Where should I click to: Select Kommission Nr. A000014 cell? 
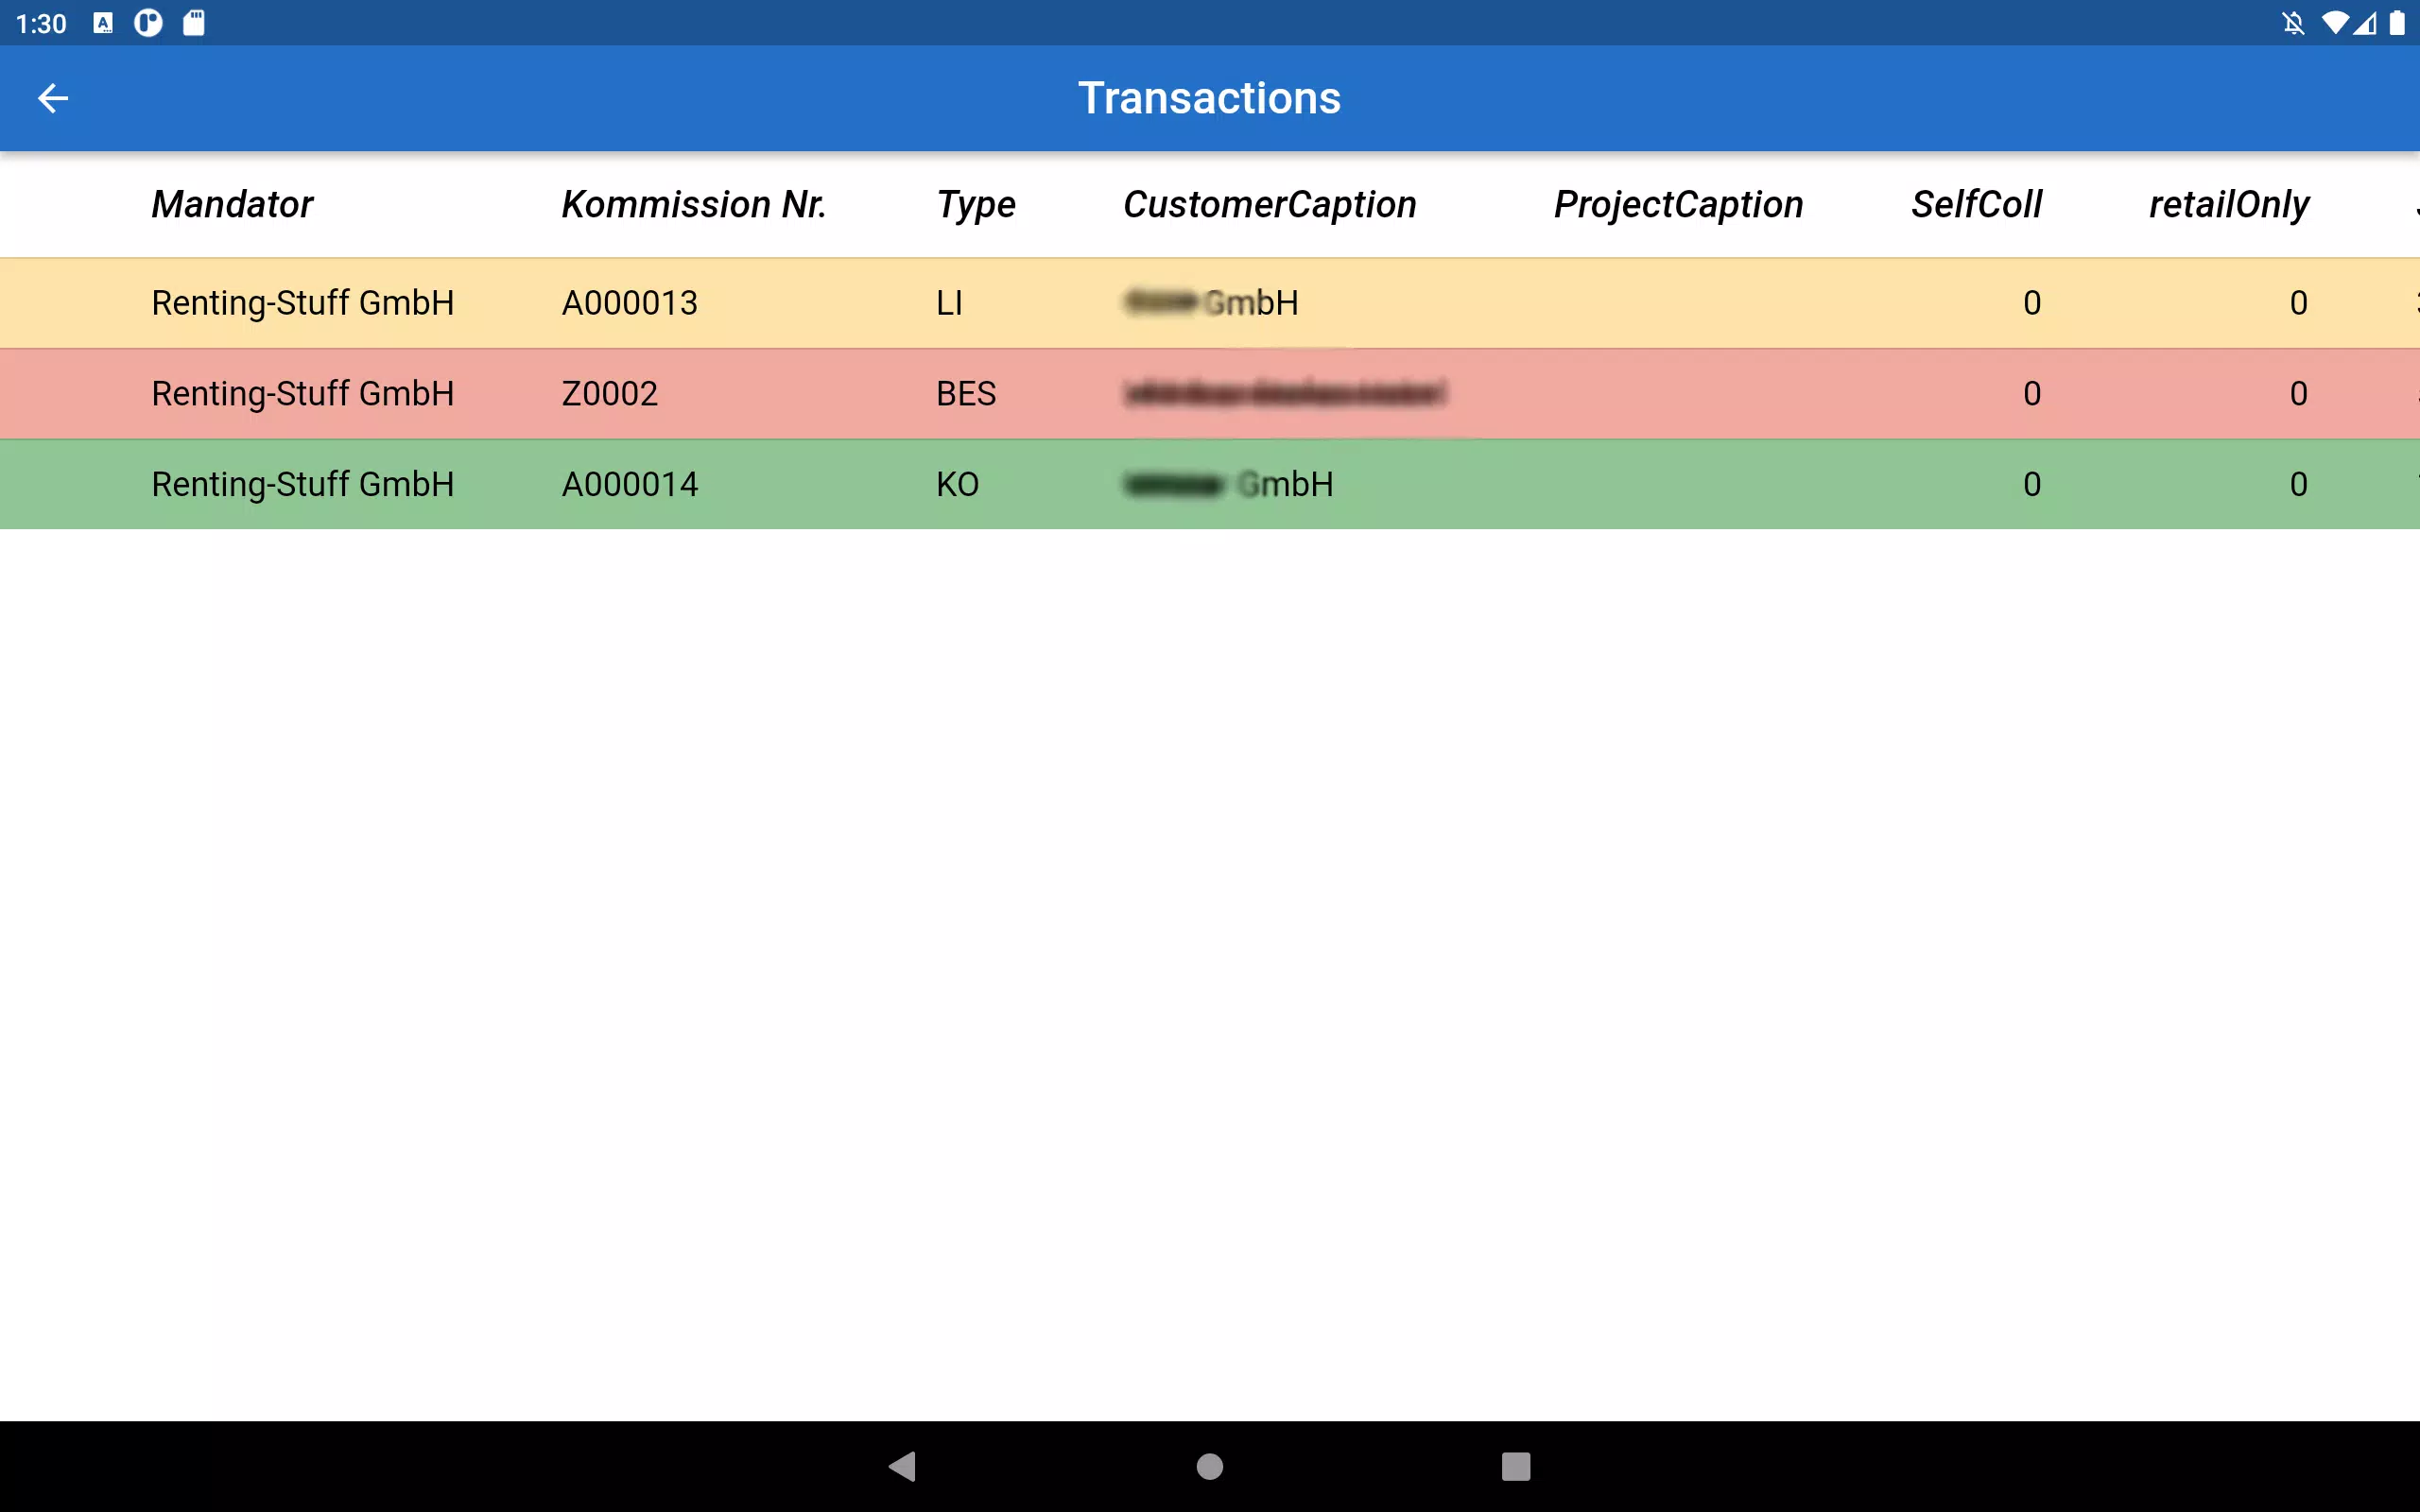click(630, 485)
